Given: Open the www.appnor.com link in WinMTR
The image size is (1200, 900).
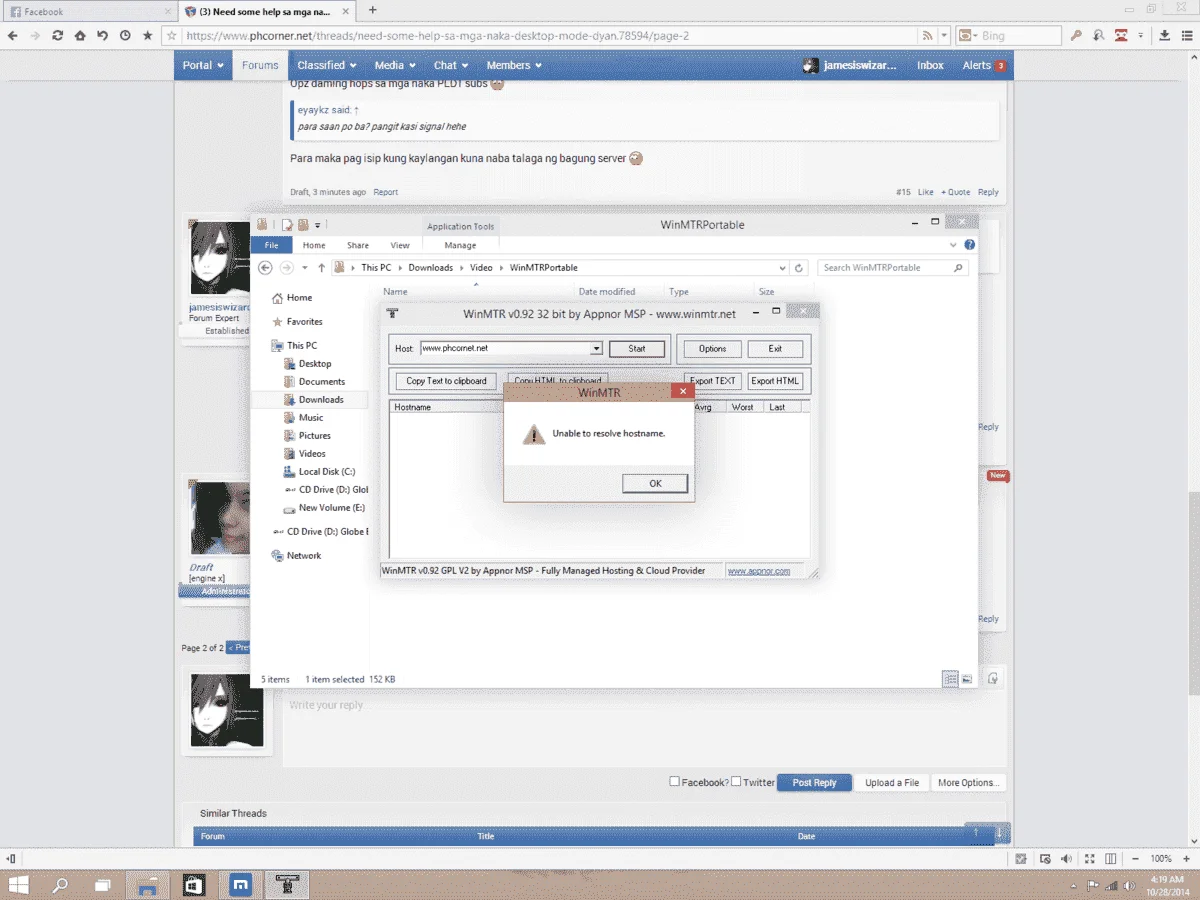Looking at the screenshot, I should 758,571.
